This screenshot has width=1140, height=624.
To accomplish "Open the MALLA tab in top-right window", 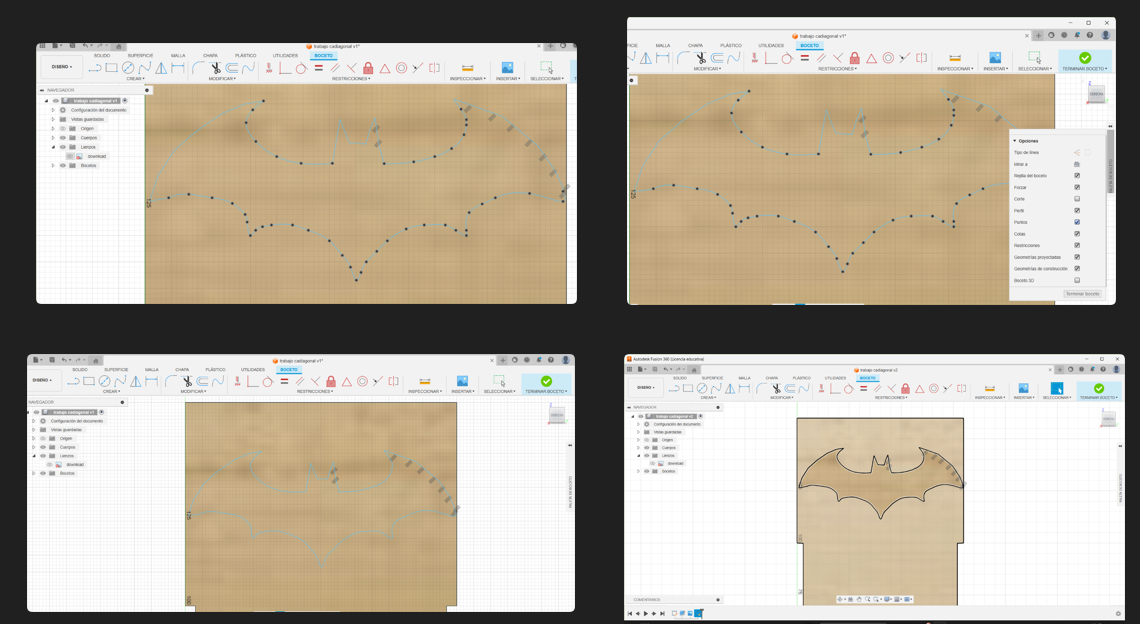I will [x=663, y=45].
